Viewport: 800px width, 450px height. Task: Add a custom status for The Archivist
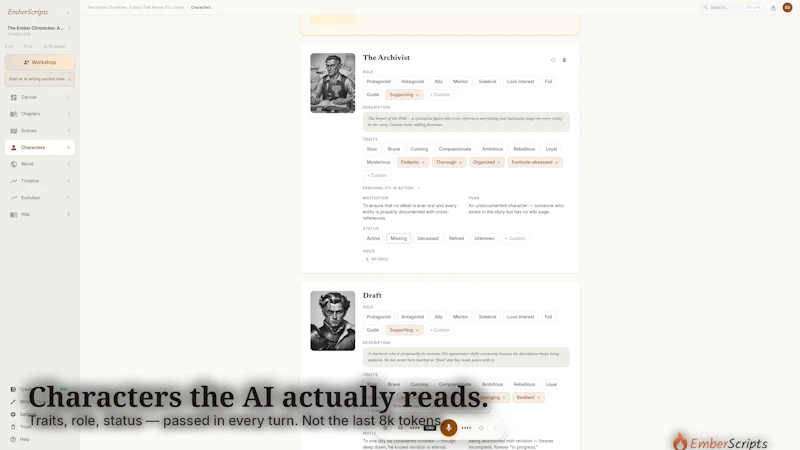click(515, 238)
